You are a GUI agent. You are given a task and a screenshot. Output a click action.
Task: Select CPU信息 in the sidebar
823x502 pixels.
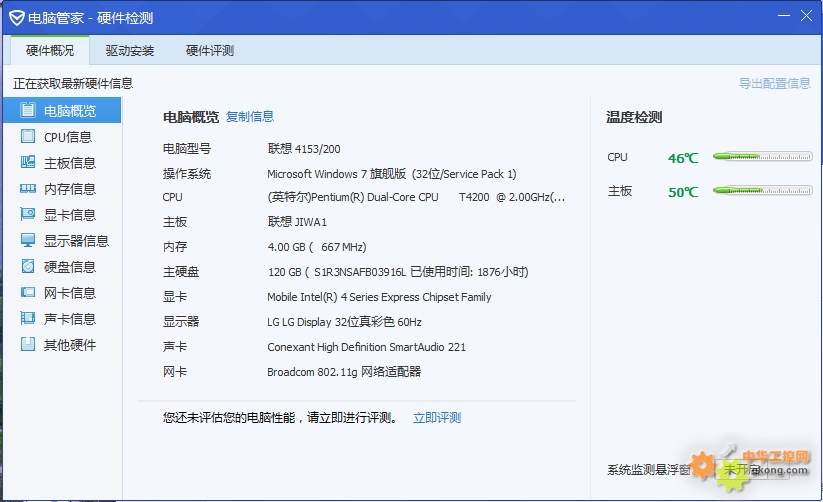(x=62, y=137)
